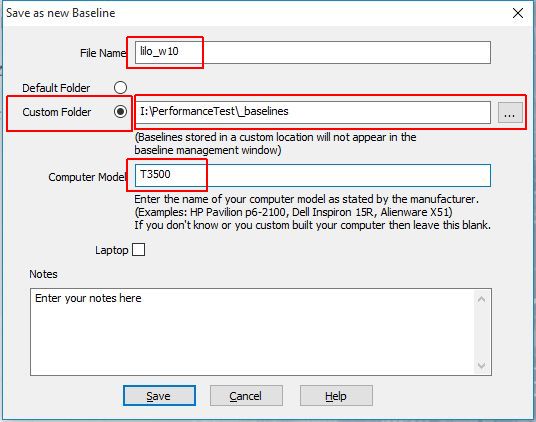
Task: Click the Custom Folder label text
Action: (57, 112)
